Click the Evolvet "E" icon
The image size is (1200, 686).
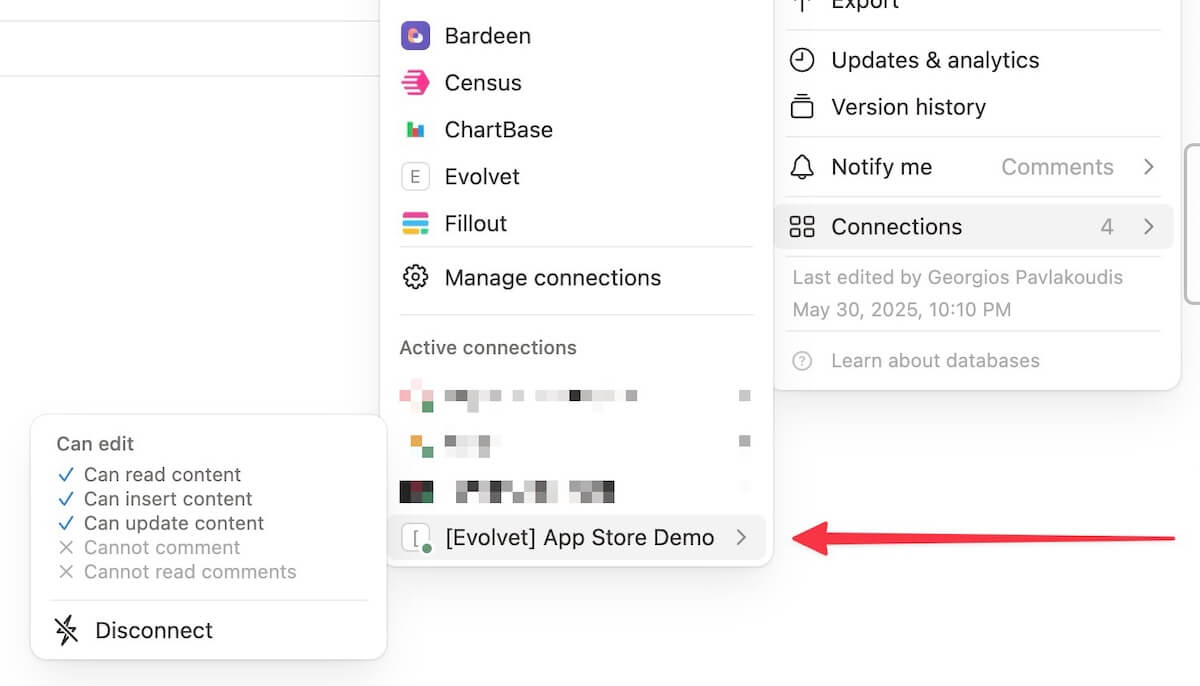415,177
